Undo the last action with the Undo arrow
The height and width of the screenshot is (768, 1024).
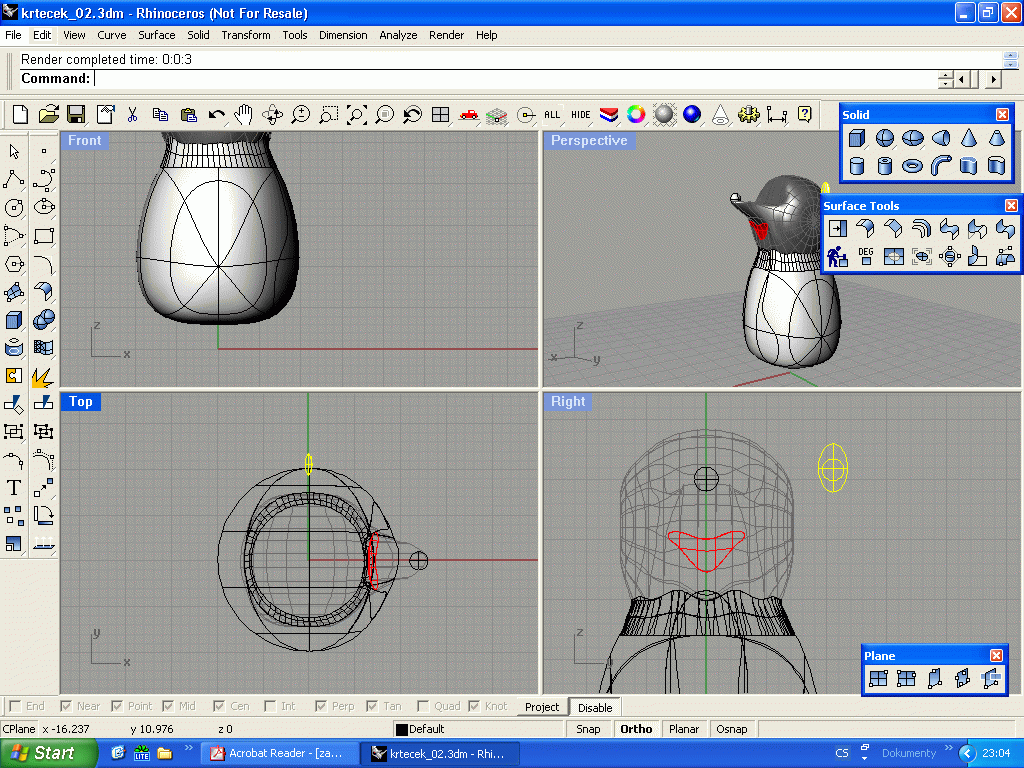[216, 115]
